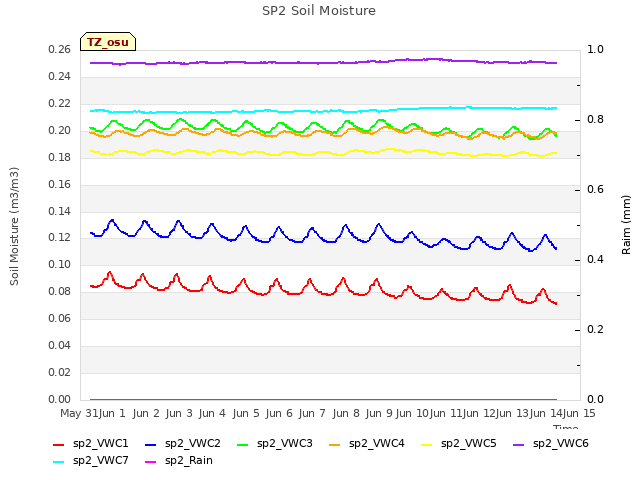Click the 0.20 left axis value
The width and height of the screenshot is (640, 480).
tap(60, 131)
